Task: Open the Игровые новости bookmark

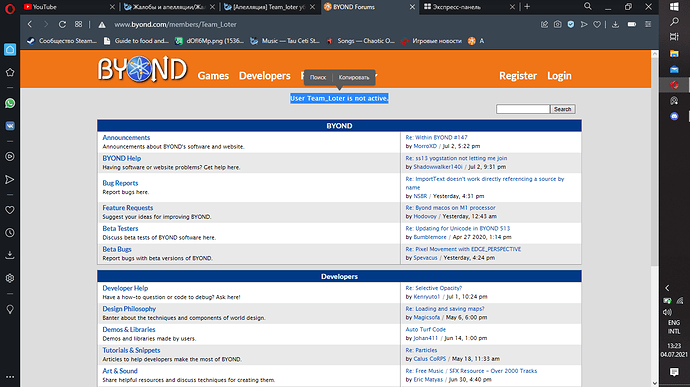Action: click(431, 41)
